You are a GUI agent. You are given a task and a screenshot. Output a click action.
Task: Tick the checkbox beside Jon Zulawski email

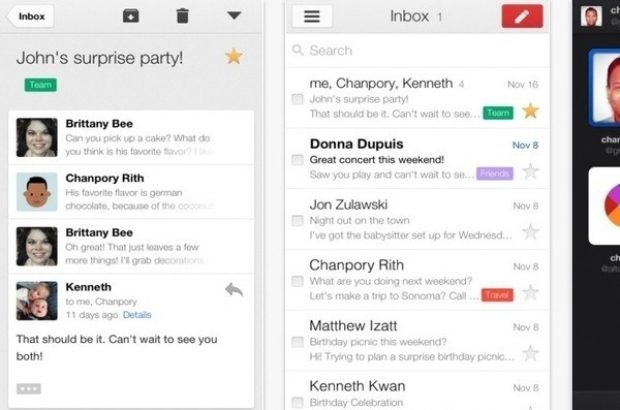point(297,220)
